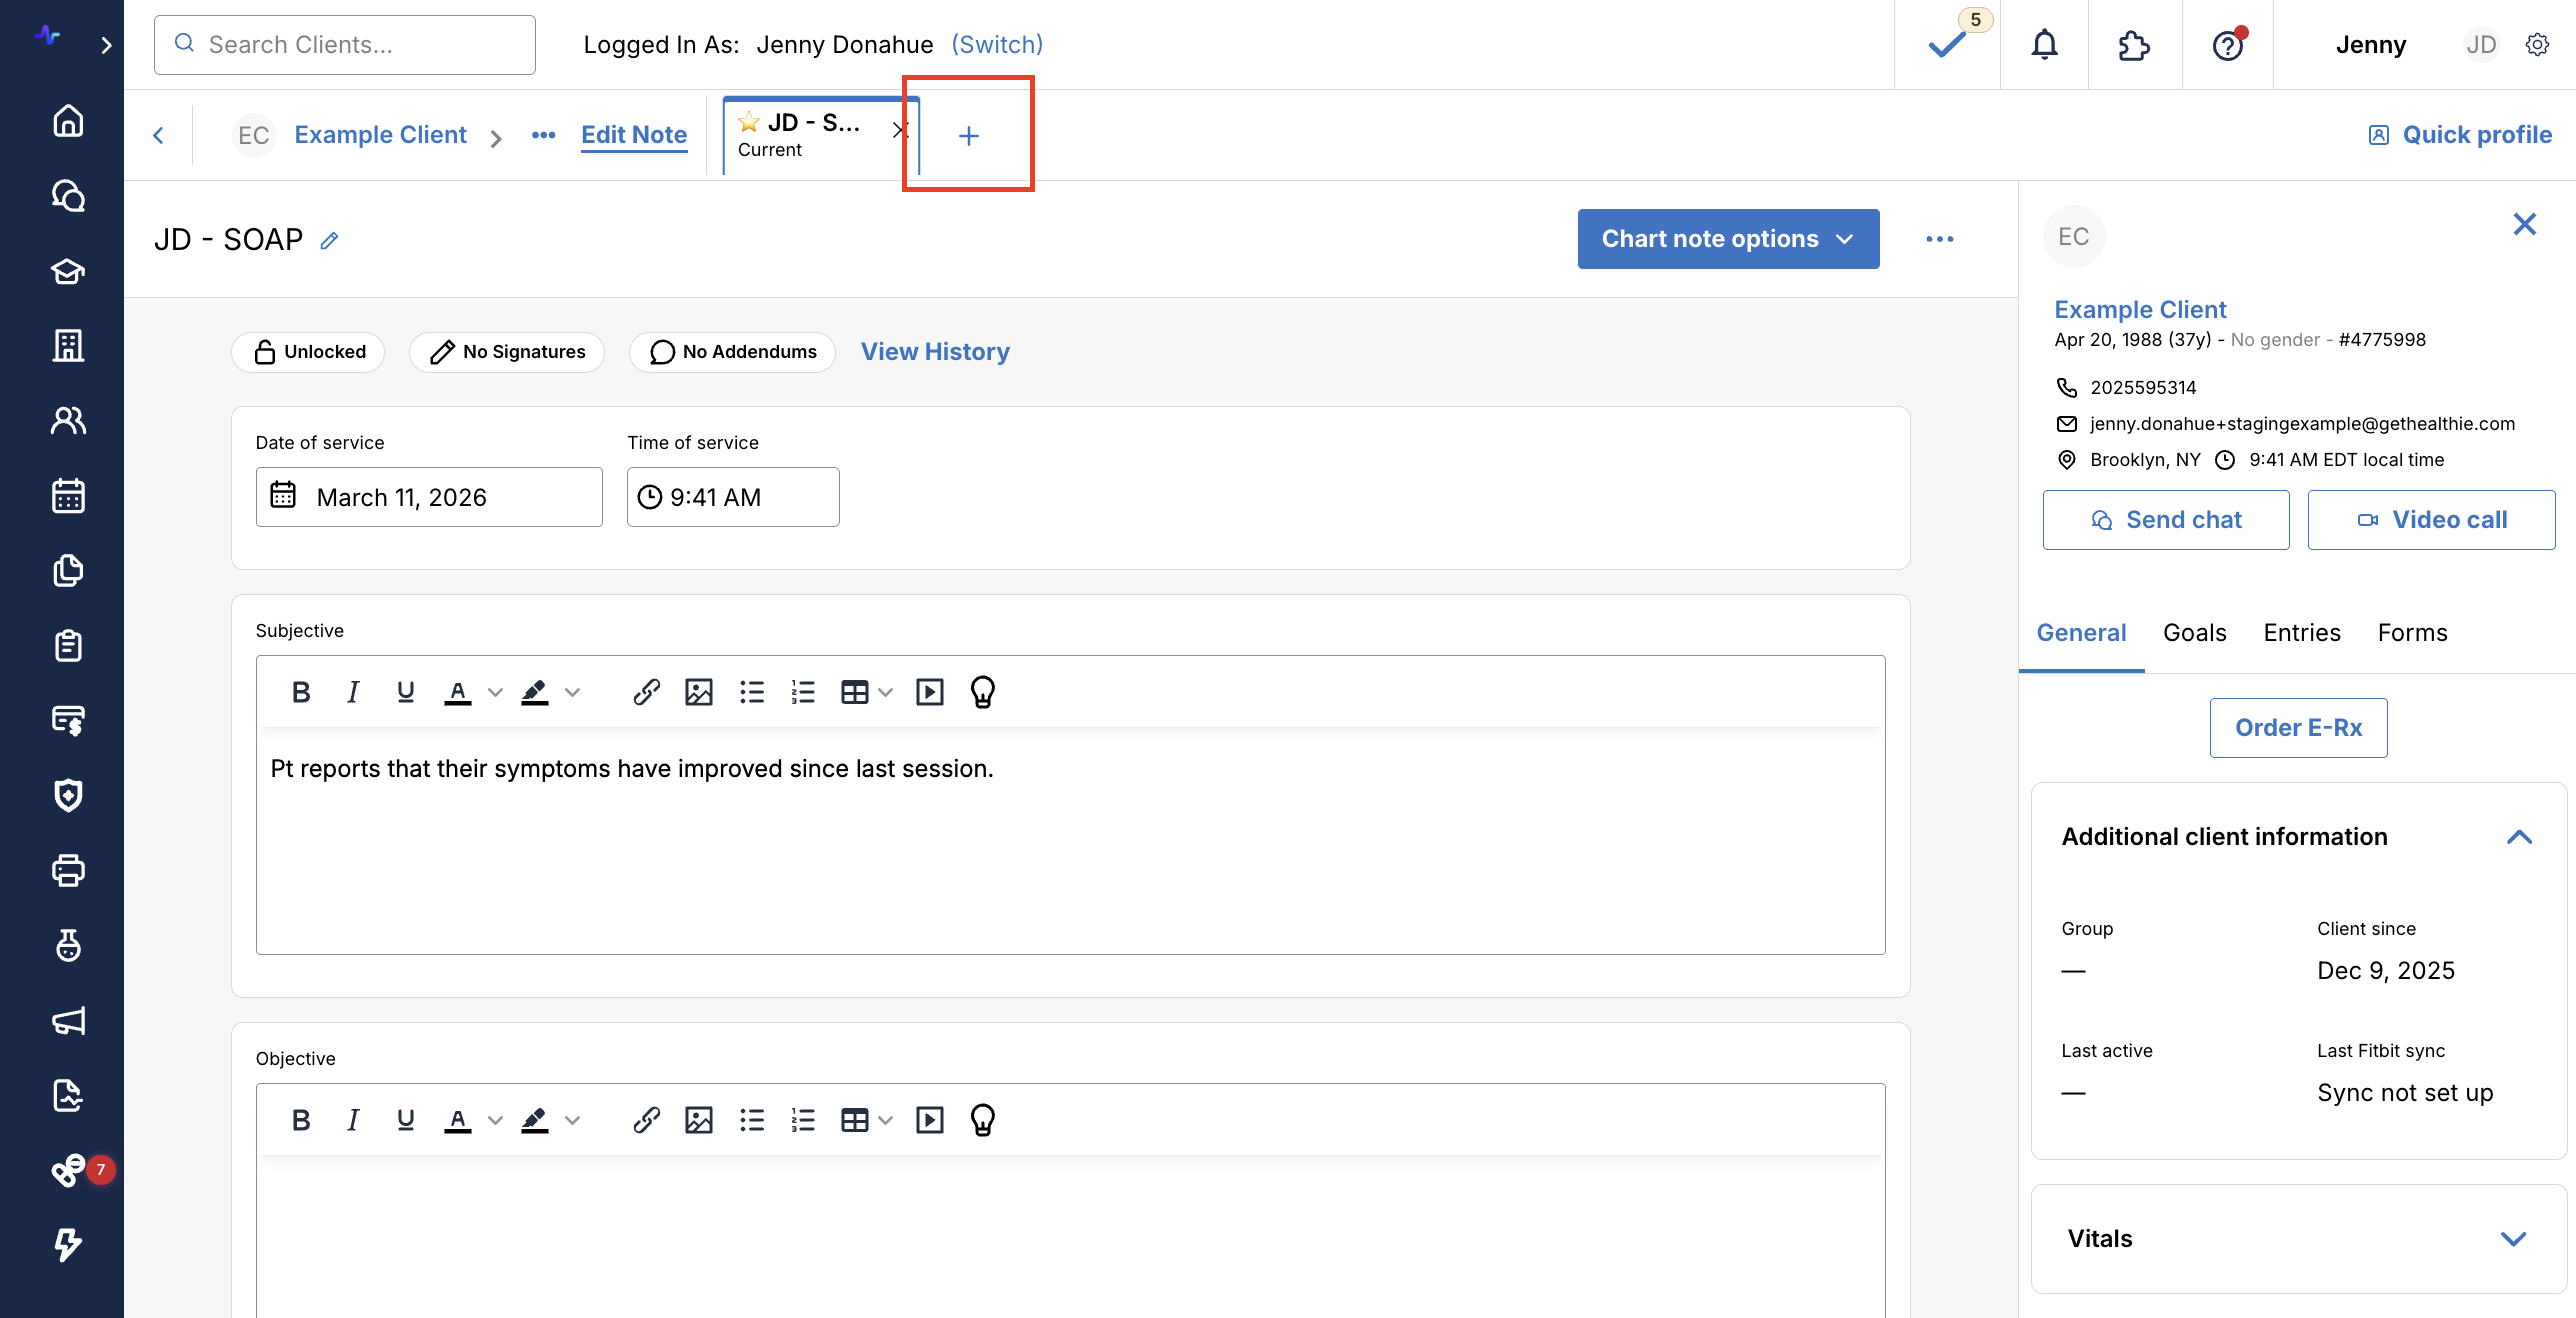The height and width of the screenshot is (1318, 2576).
Task: Toggle italic in Objective editor
Action: pyautogui.click(x=352, y=1120)
